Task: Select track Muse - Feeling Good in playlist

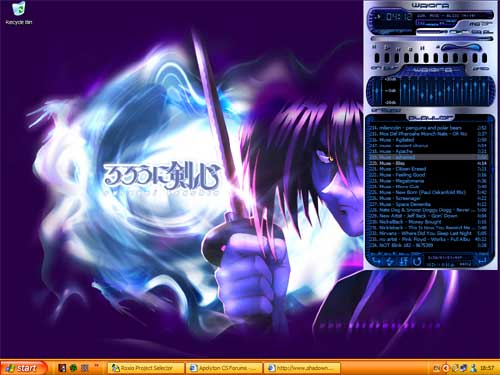Action: click(428, 175)
